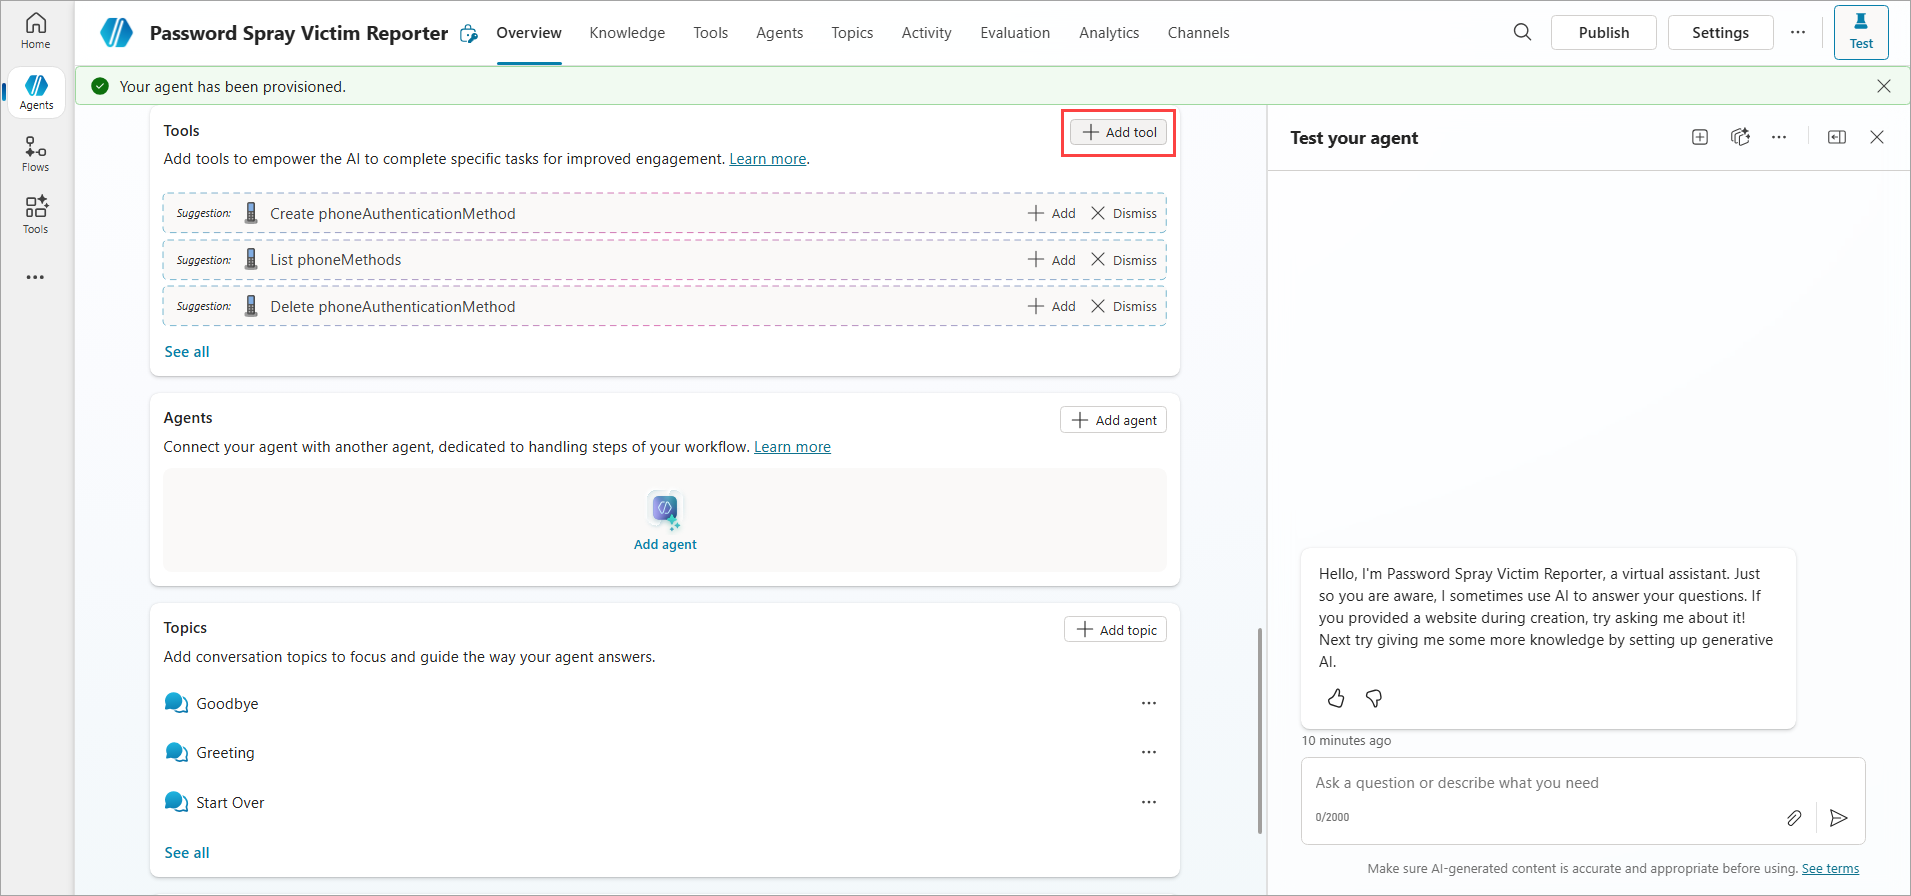
Task: Dismiss the provisioned notification banner
Action: (x=1884, y=86)
